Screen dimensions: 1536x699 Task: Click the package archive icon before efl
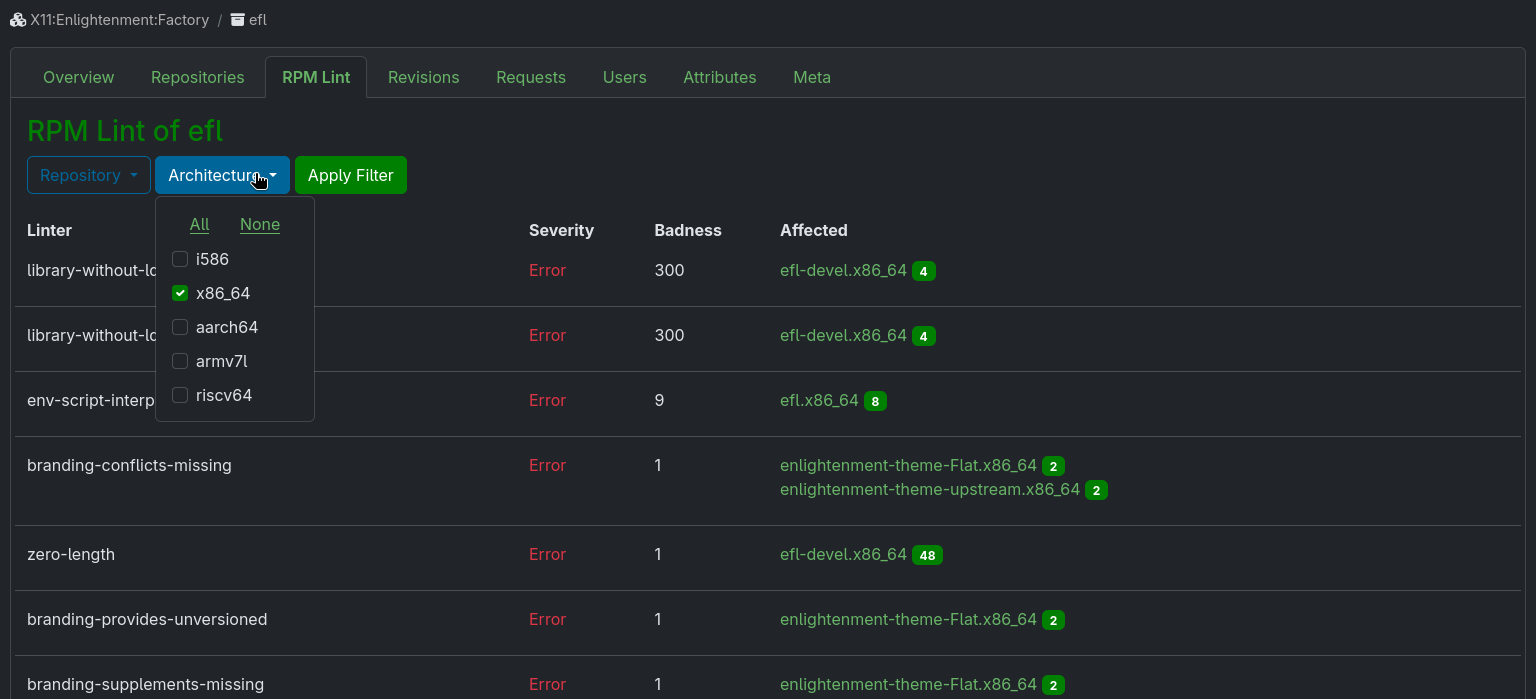pos(237,19)
